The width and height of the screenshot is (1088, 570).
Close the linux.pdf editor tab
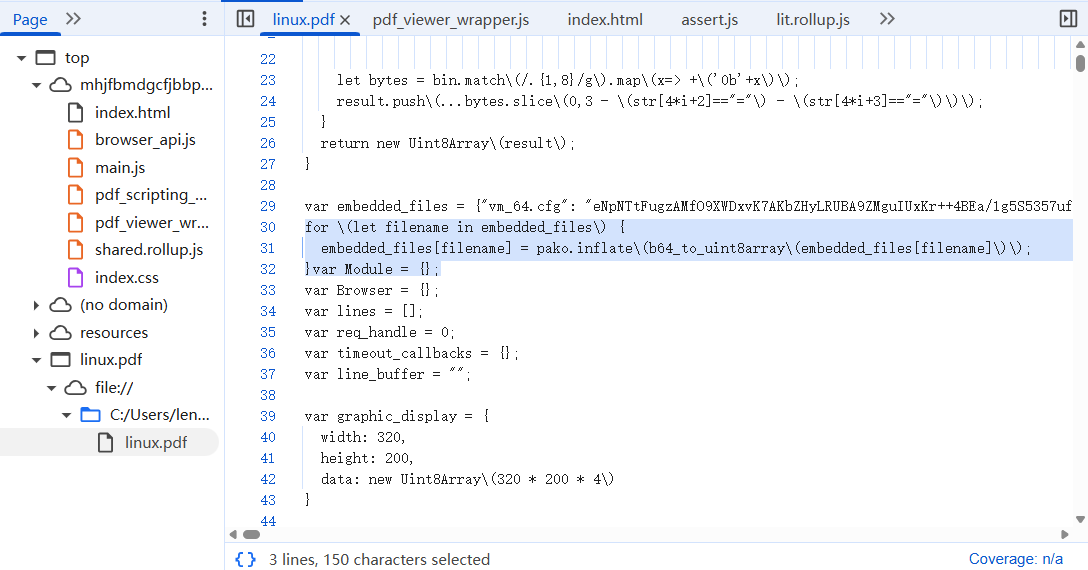(346, 20)
